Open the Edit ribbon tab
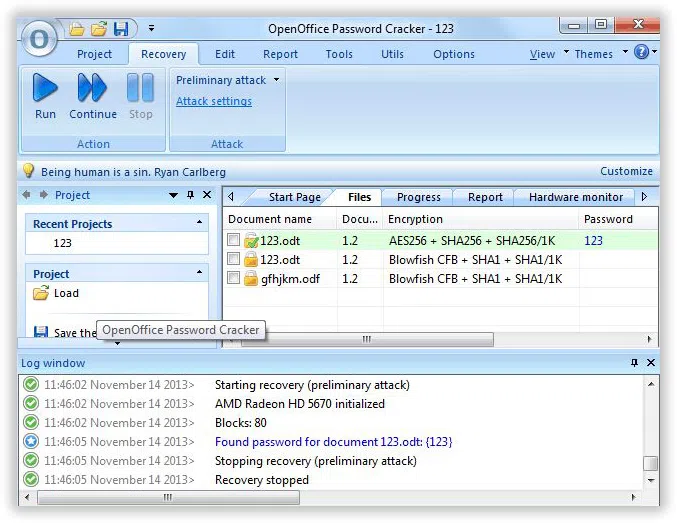677x523 pixels. [x=225, y=54]
